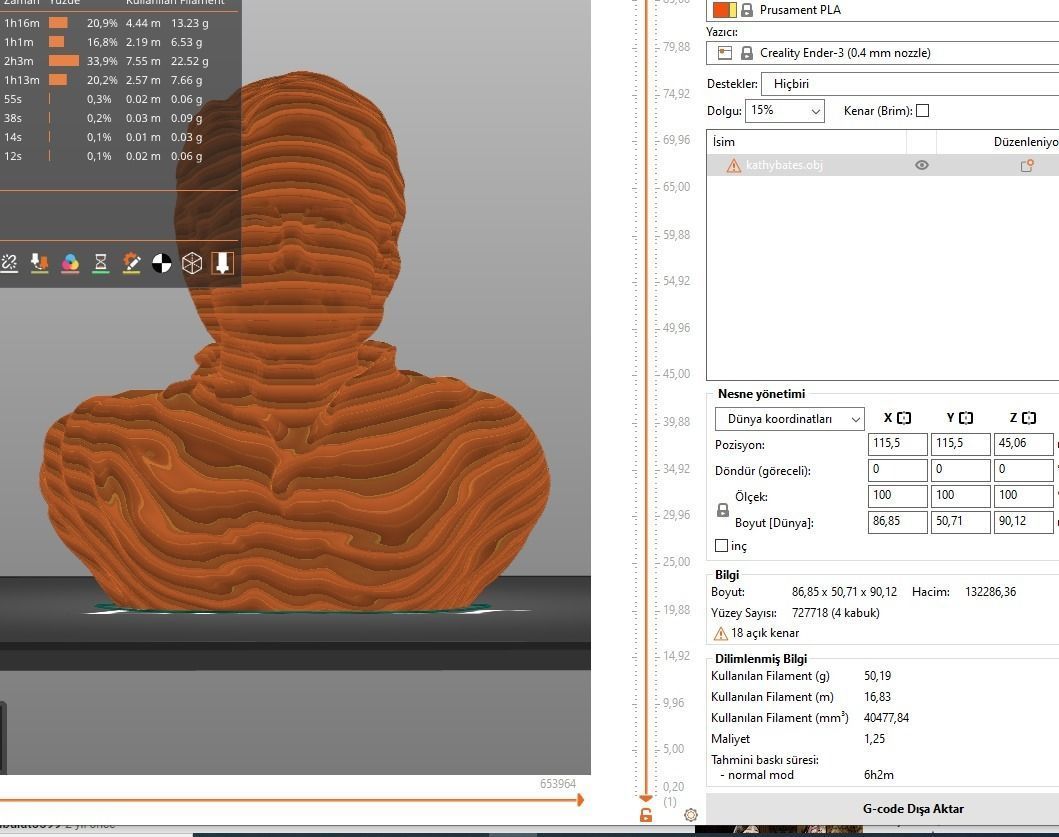1059x837 pixels.
Task: Toggle the retractions legend icon
Action: [x=9, y=263]
